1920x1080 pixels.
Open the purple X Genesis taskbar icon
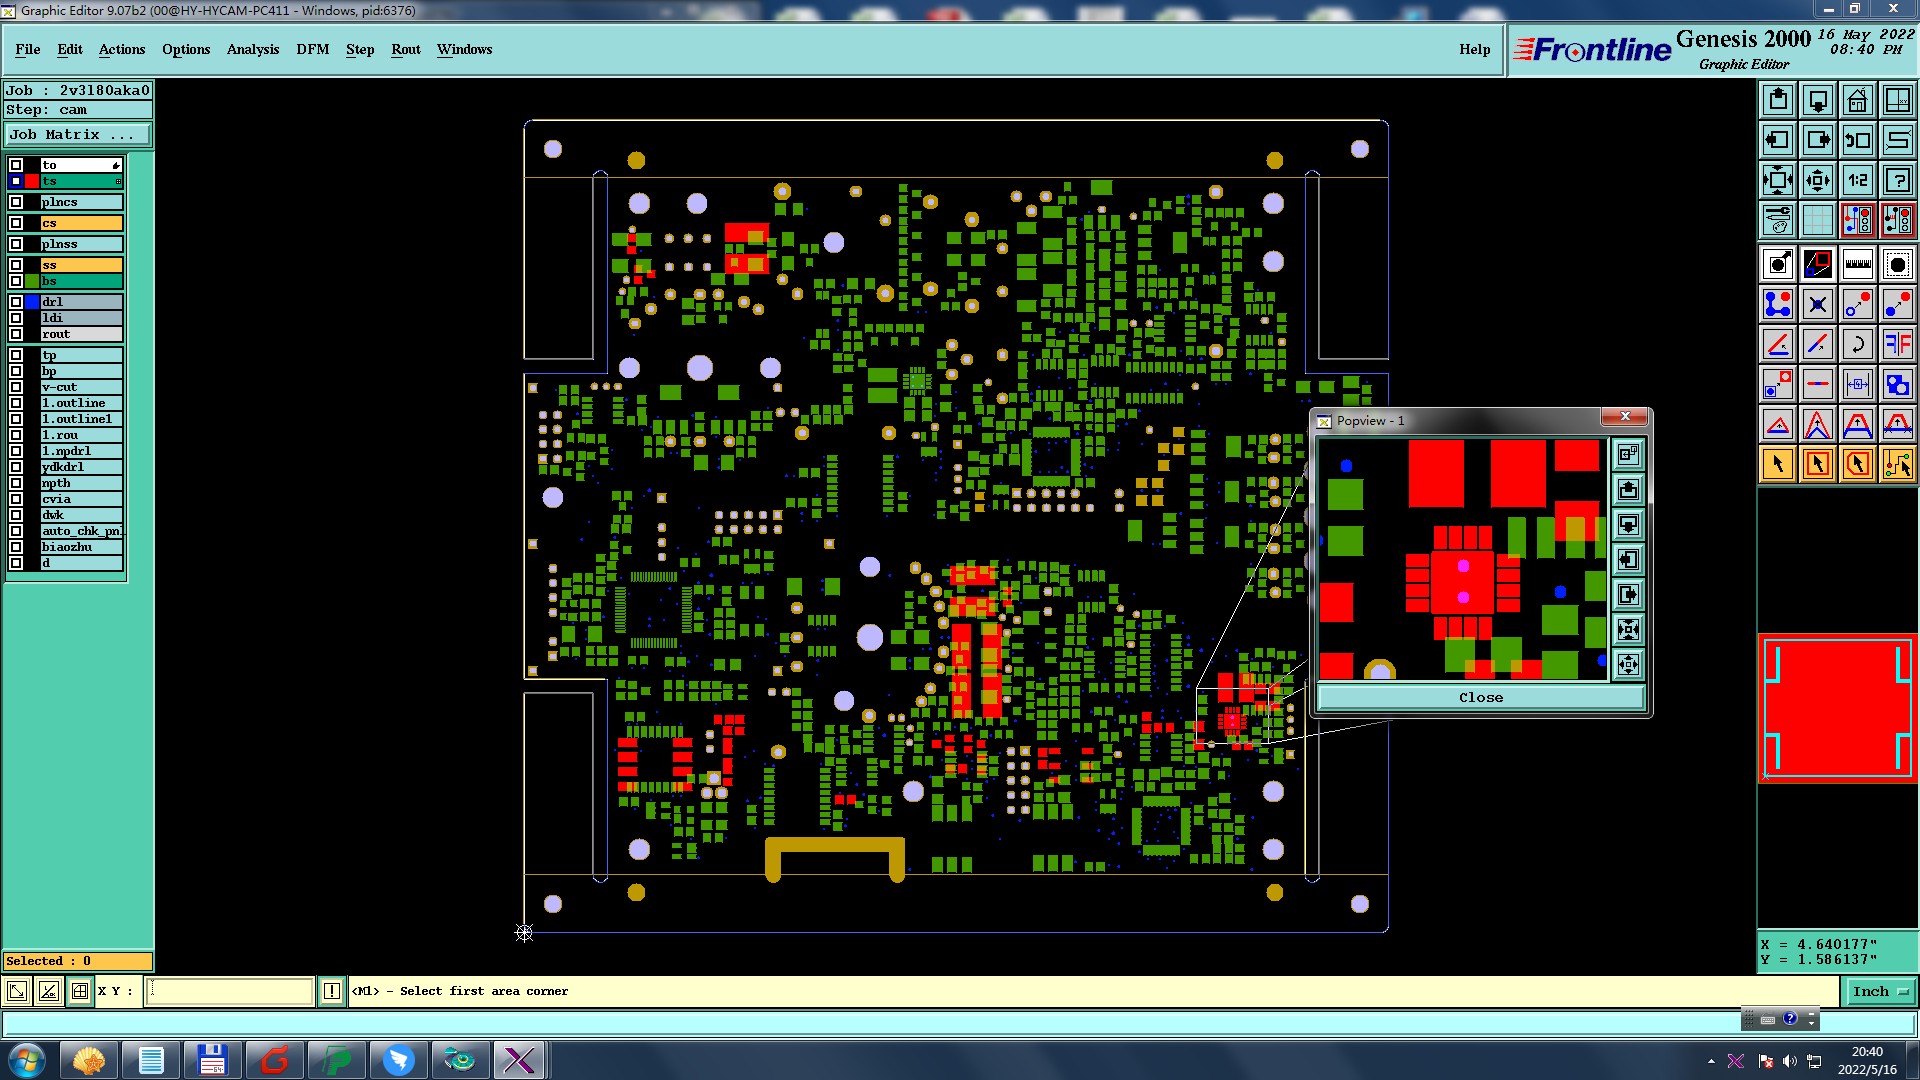point(519,1060)
